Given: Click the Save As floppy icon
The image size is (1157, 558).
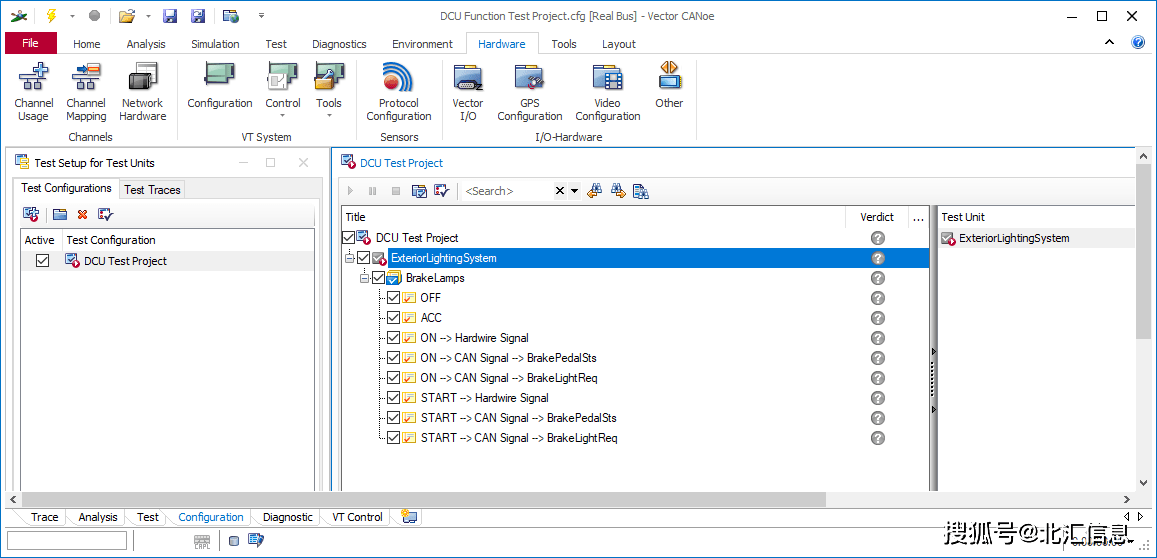Looking at the screenshot, I should 198,16.
